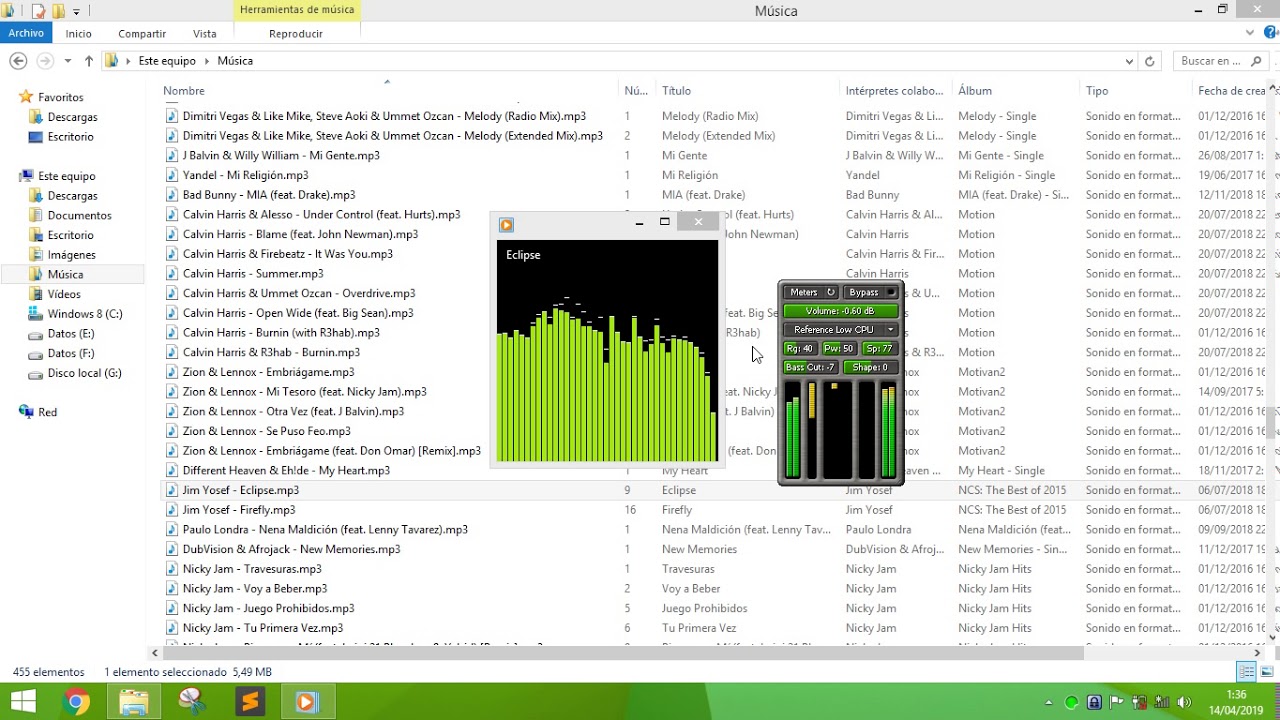1280x720 pixels.
Task: Open the Documentos folder in navigation pane
Action: pyautogui.click(x=79, y=215)
